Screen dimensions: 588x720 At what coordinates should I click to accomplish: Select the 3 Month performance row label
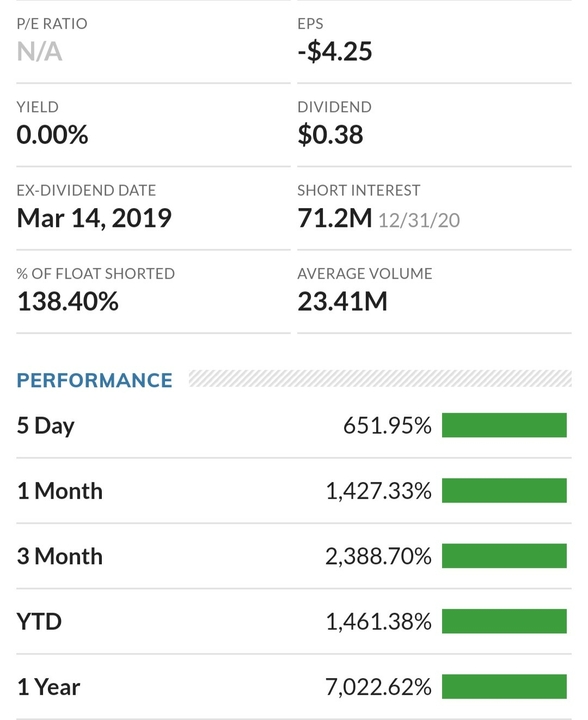pos(60,556)
